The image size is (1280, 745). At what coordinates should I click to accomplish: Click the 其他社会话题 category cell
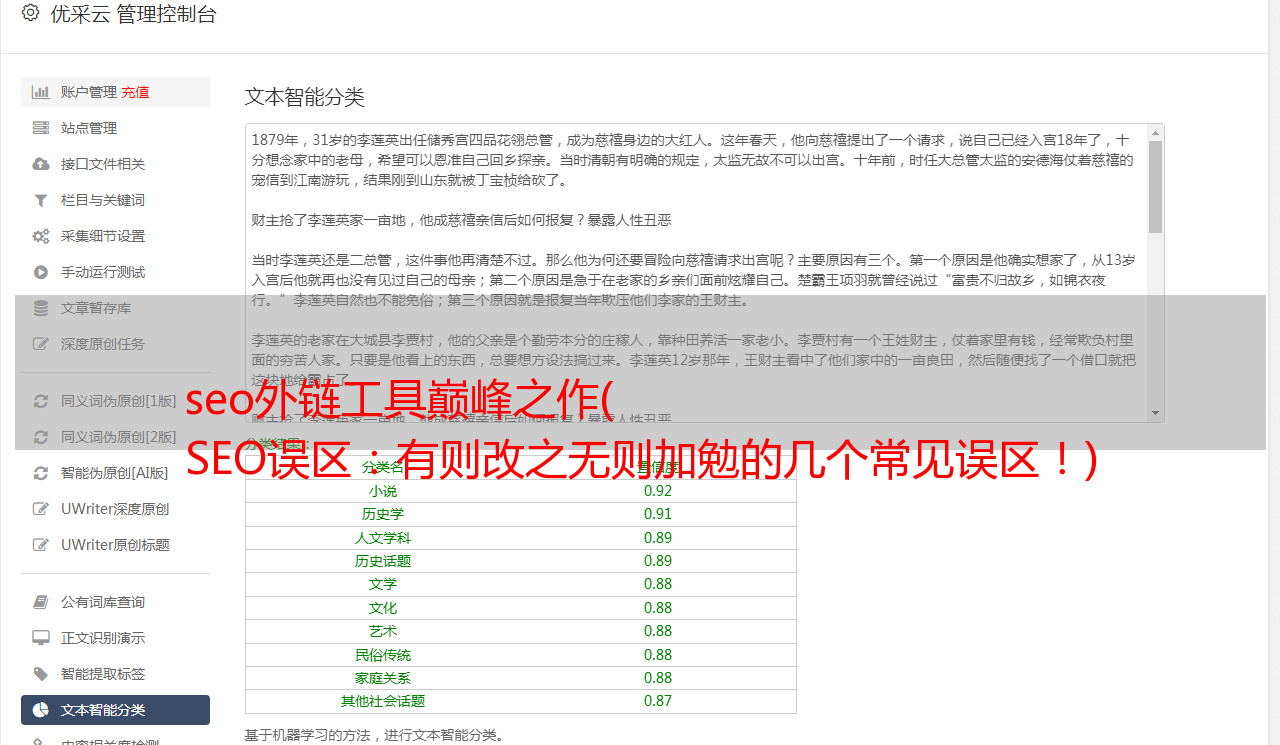pos(382,701)
